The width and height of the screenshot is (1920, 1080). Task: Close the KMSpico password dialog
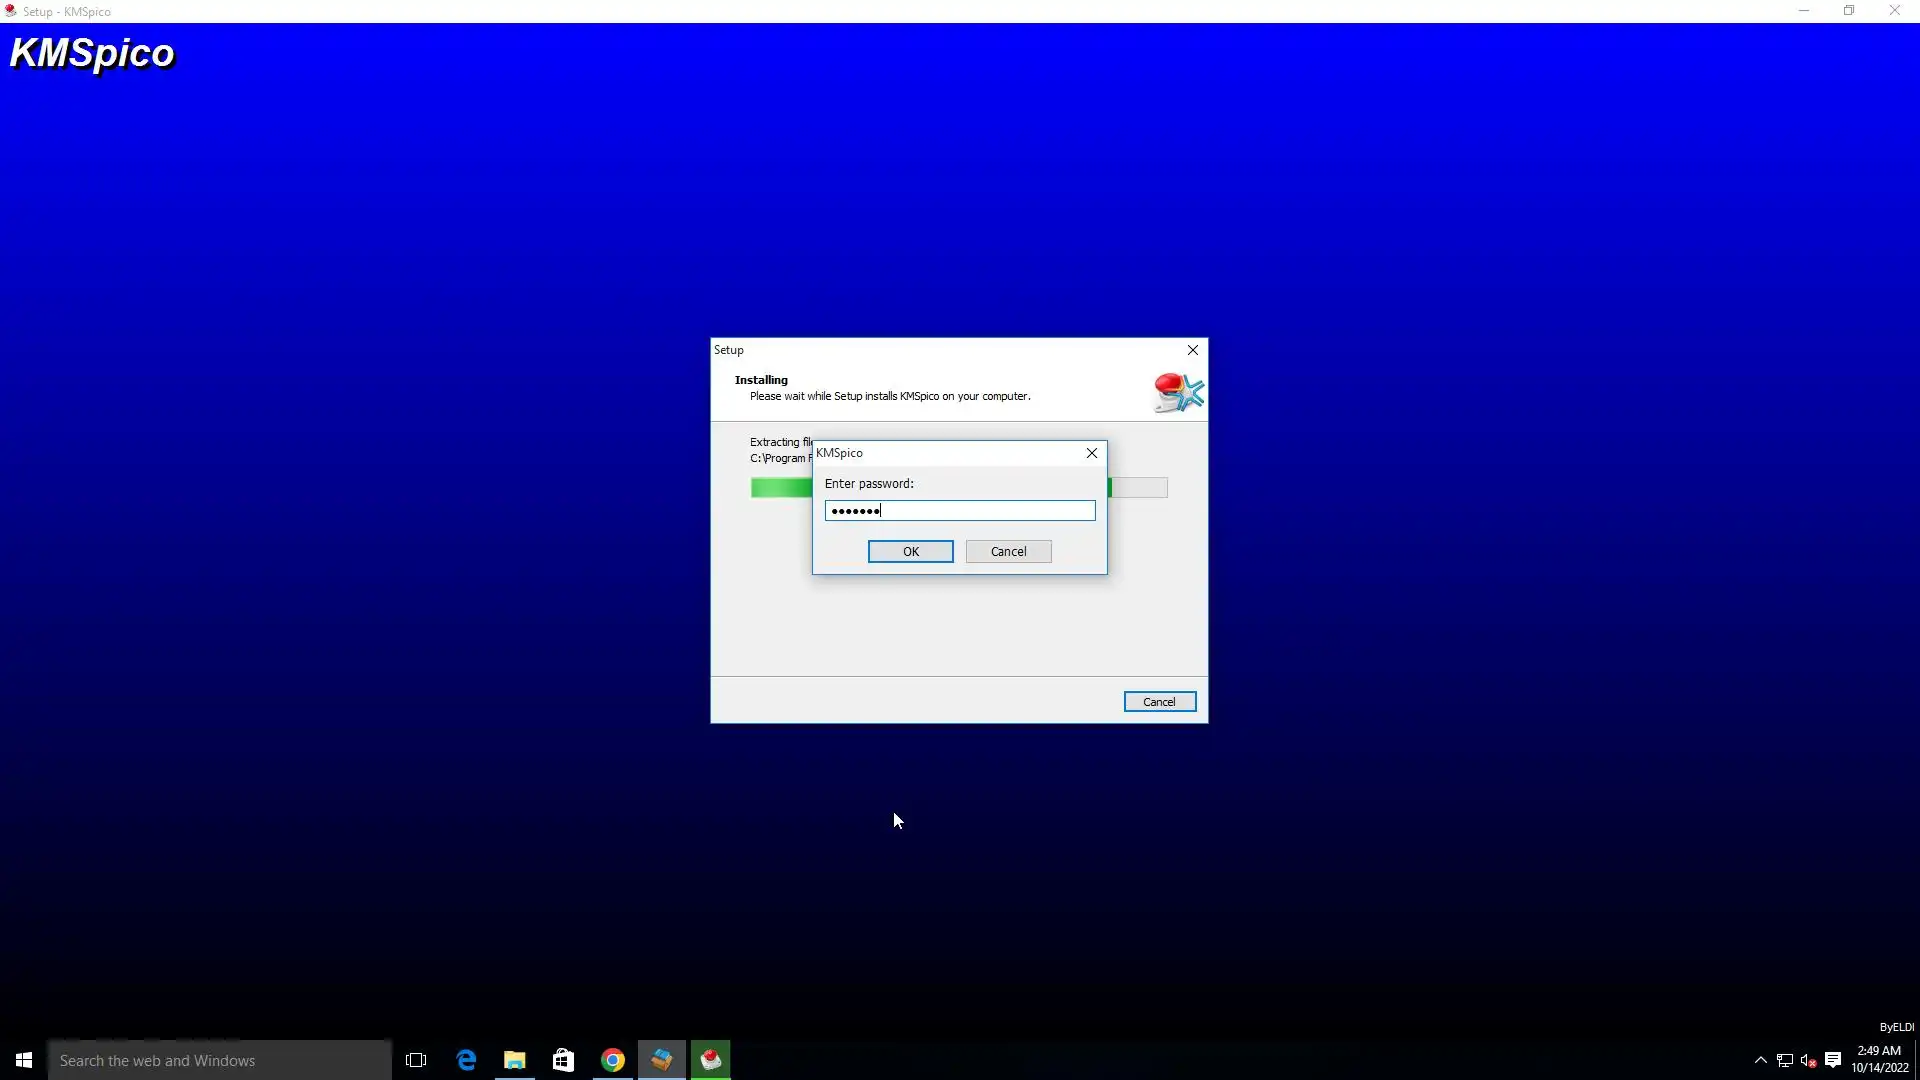pos(1092,453)
